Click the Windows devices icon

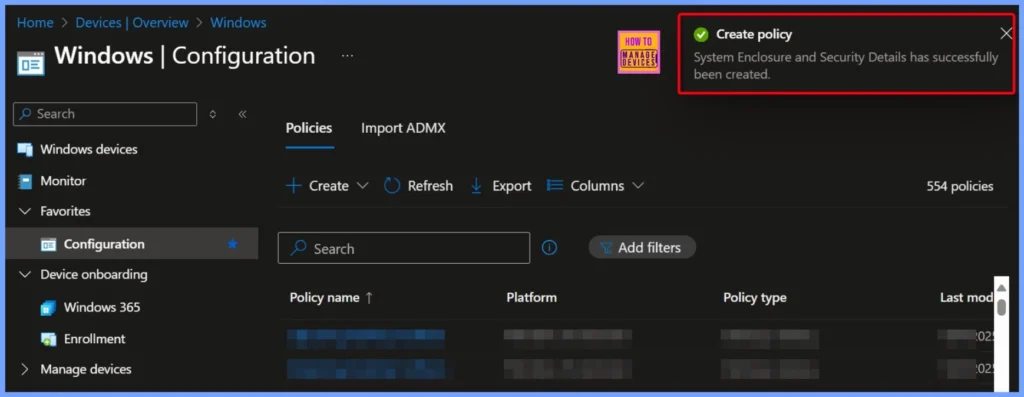click(x=25, y=150)
